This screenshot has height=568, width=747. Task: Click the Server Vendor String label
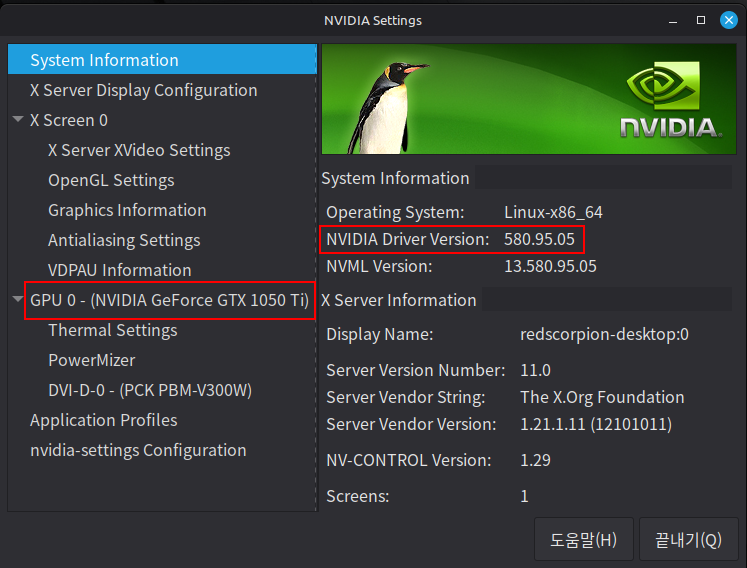[x=405, y=397]
